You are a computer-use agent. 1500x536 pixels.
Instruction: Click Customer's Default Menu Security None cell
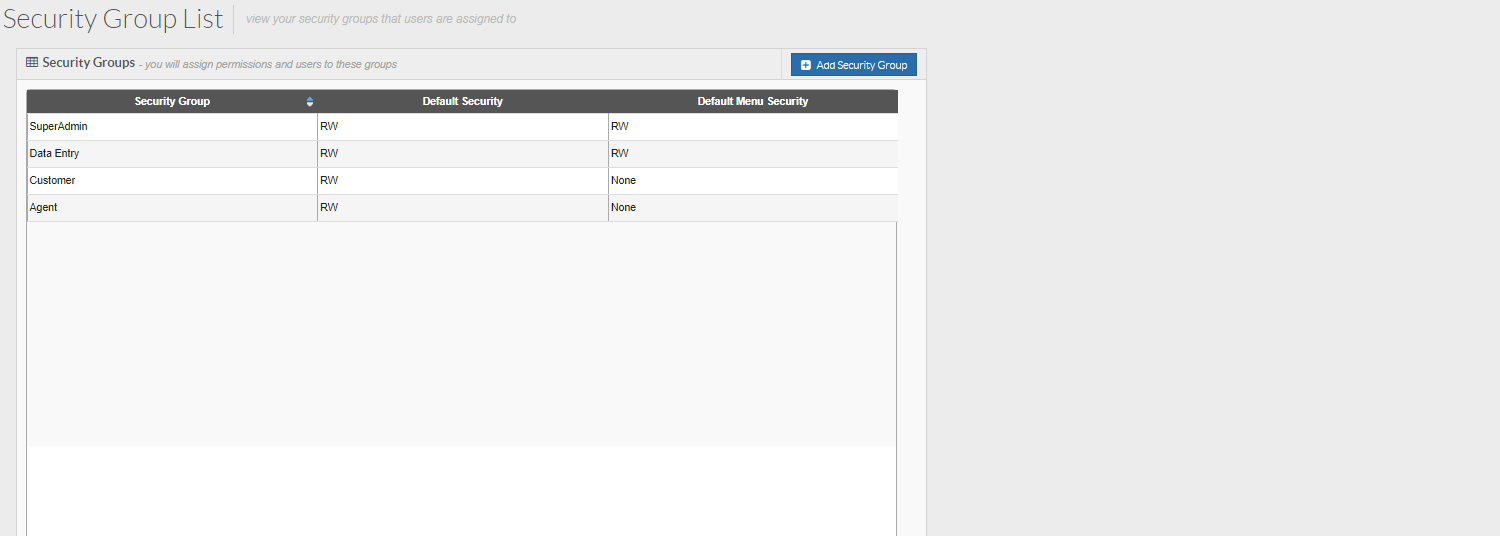624,181
